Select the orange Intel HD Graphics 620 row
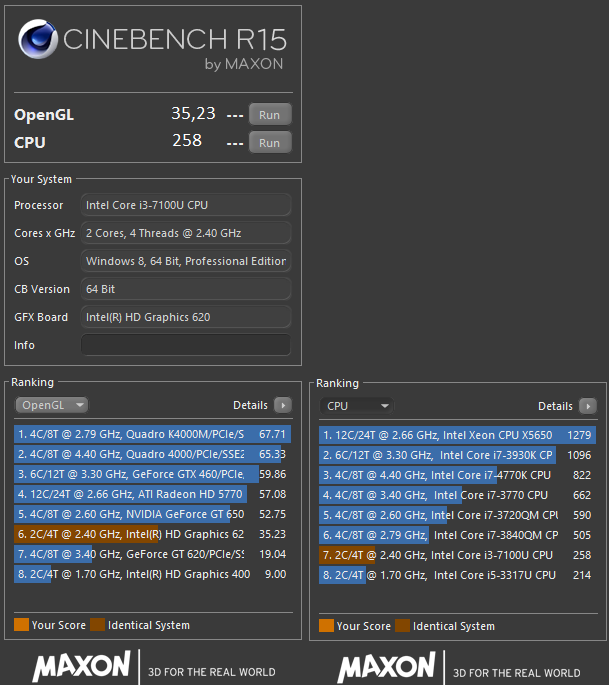 (x=150, y=534)
